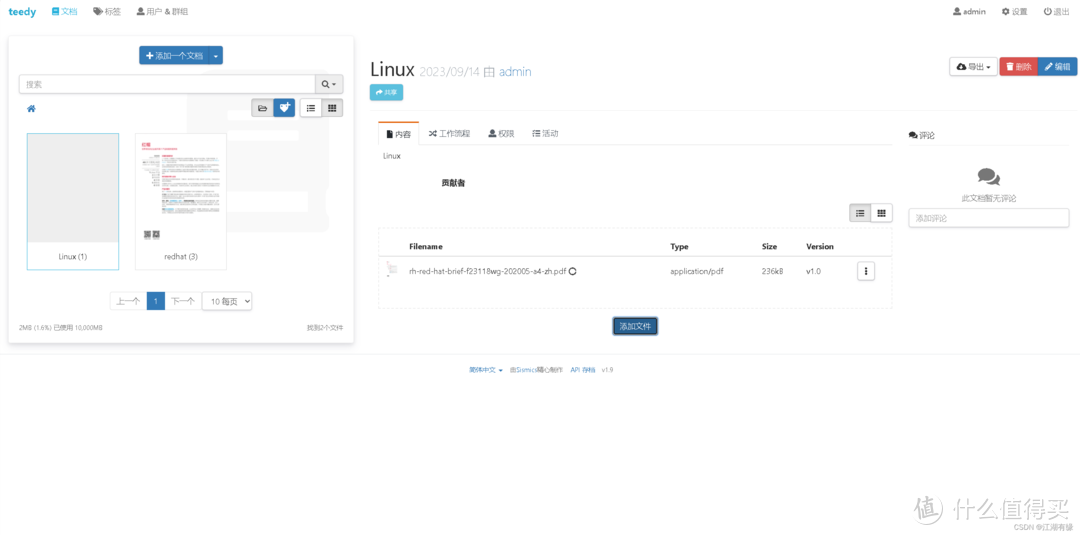
Task: Select the Linux (1) document card
Action: (x=73, y=201)
